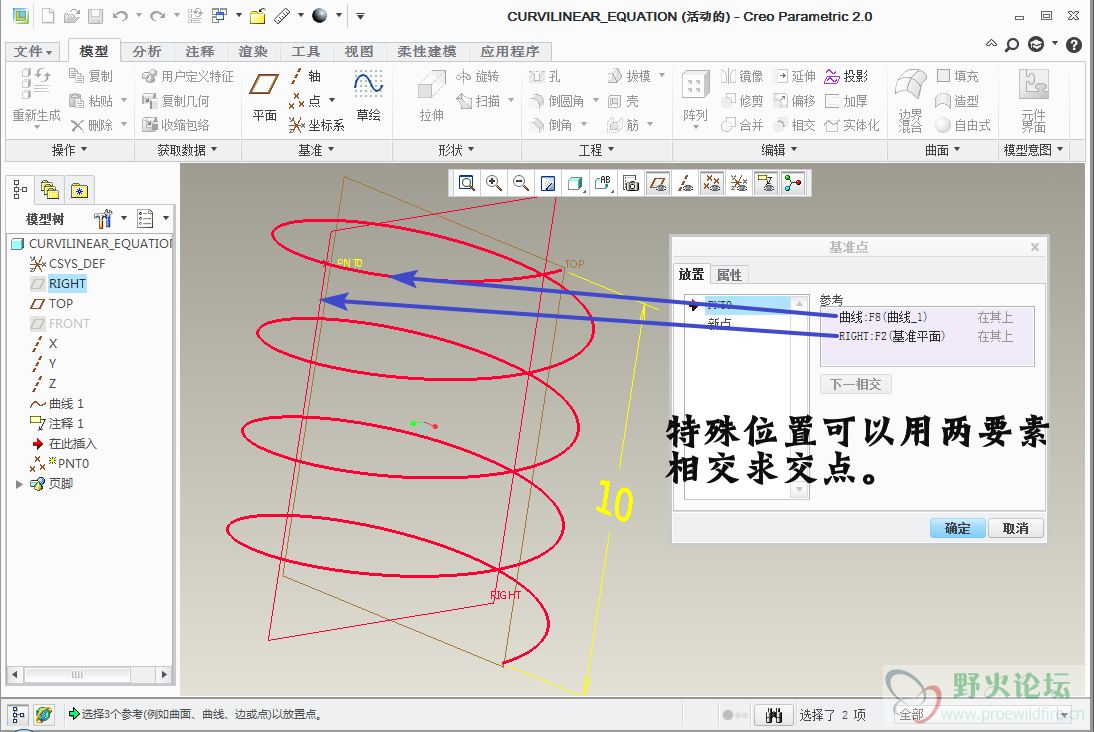The width and height of the screenshot is (1094, 732).
Task: Switch to the 分析 (Analysis) ribbon tab
Action: (147, 52)
